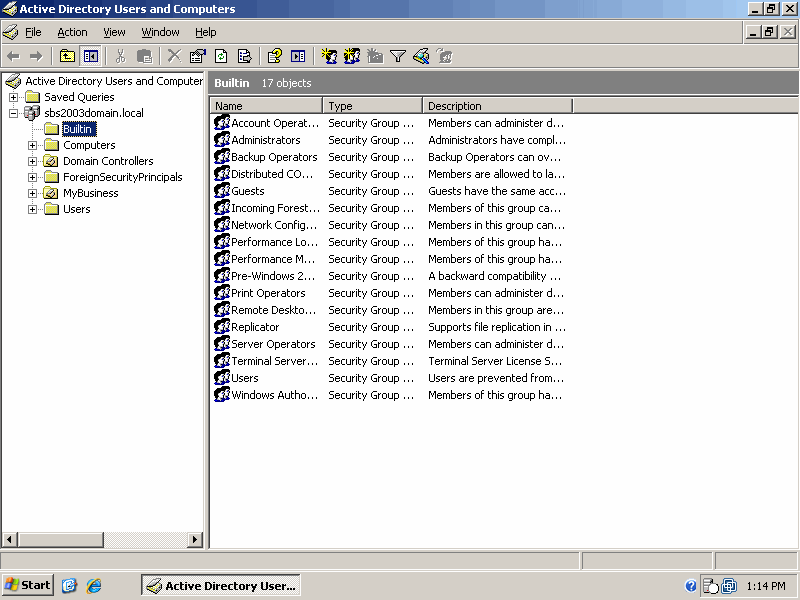
Task: Sort by the Description column header
Action: point(497,106)
